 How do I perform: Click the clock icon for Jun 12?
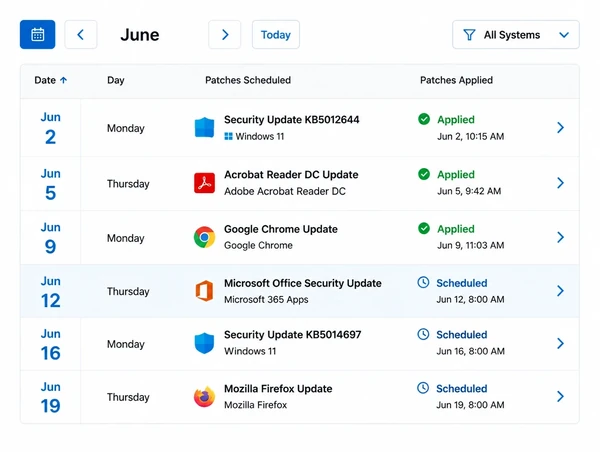pos(423,282)
